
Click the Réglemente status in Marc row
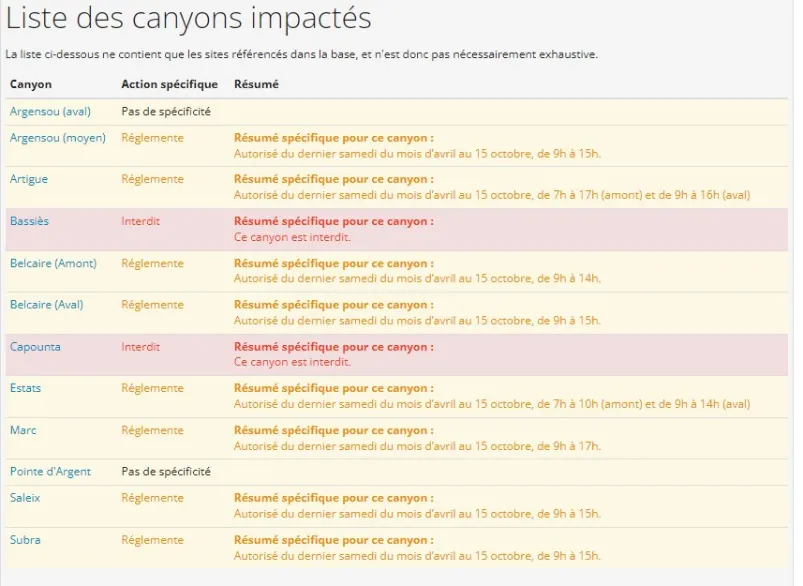[152, 430]
